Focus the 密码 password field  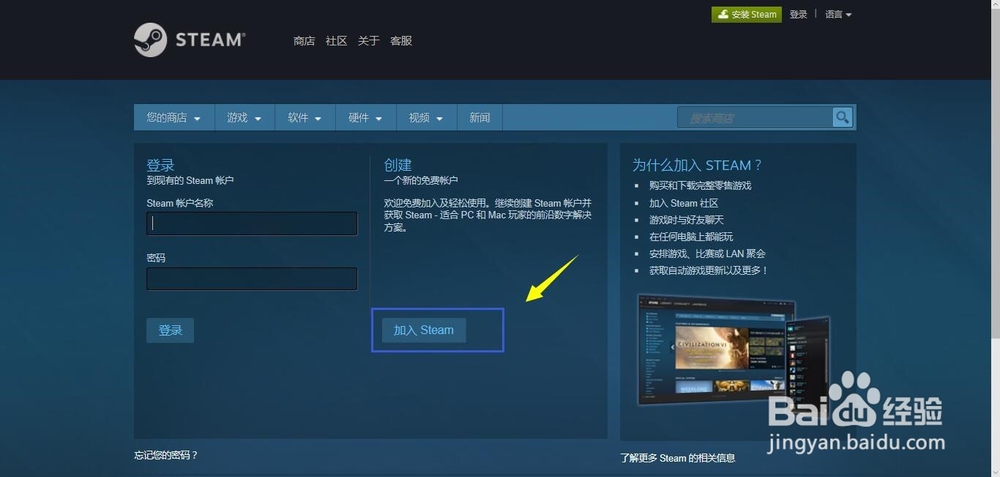coord(252,279)
